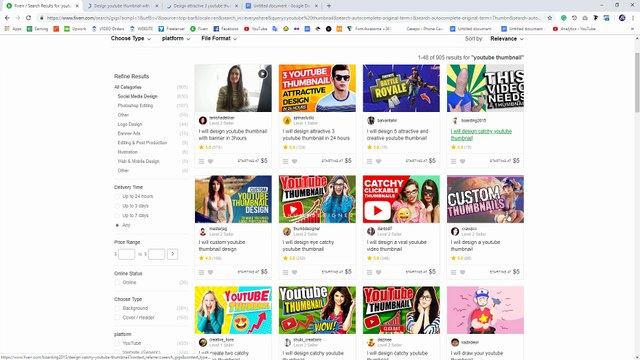640x360 pixels.
Task: Reload the page with browser refresh icon
Action: coord(28,18)
